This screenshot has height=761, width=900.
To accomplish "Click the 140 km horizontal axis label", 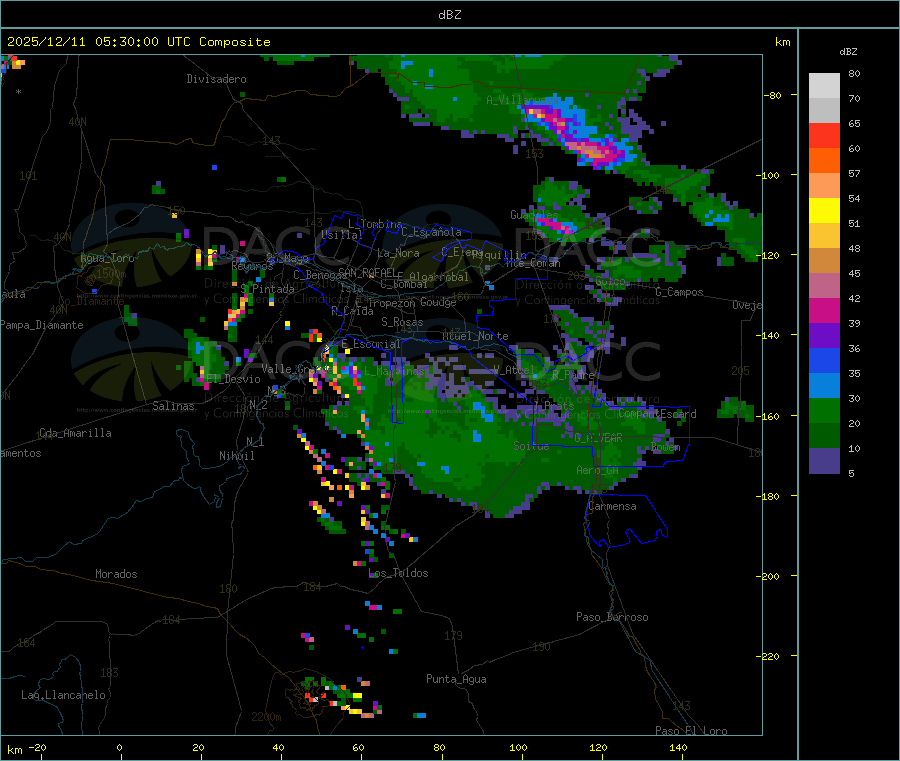I will 678,747.
